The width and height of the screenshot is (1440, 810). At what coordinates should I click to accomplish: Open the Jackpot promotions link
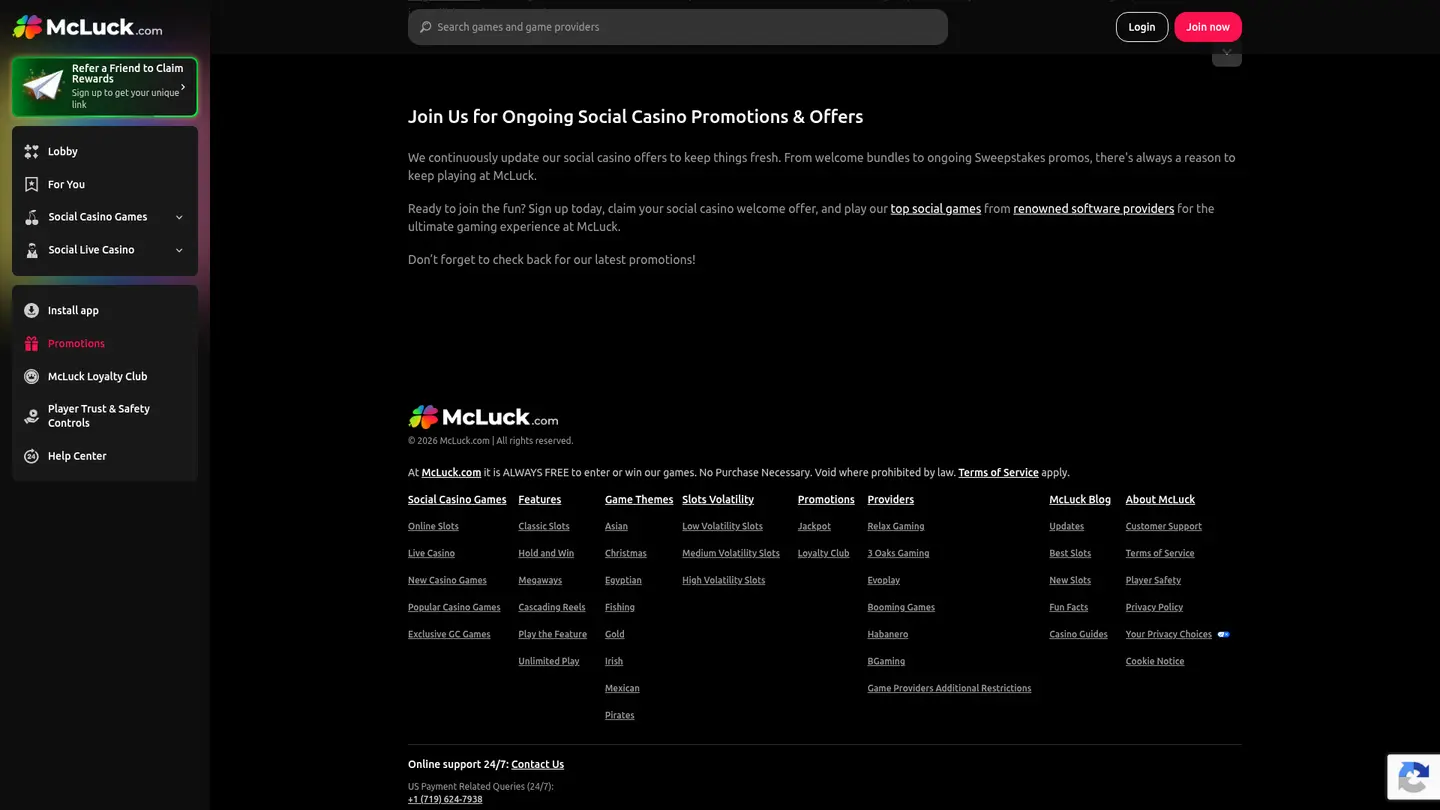(814, 526)
